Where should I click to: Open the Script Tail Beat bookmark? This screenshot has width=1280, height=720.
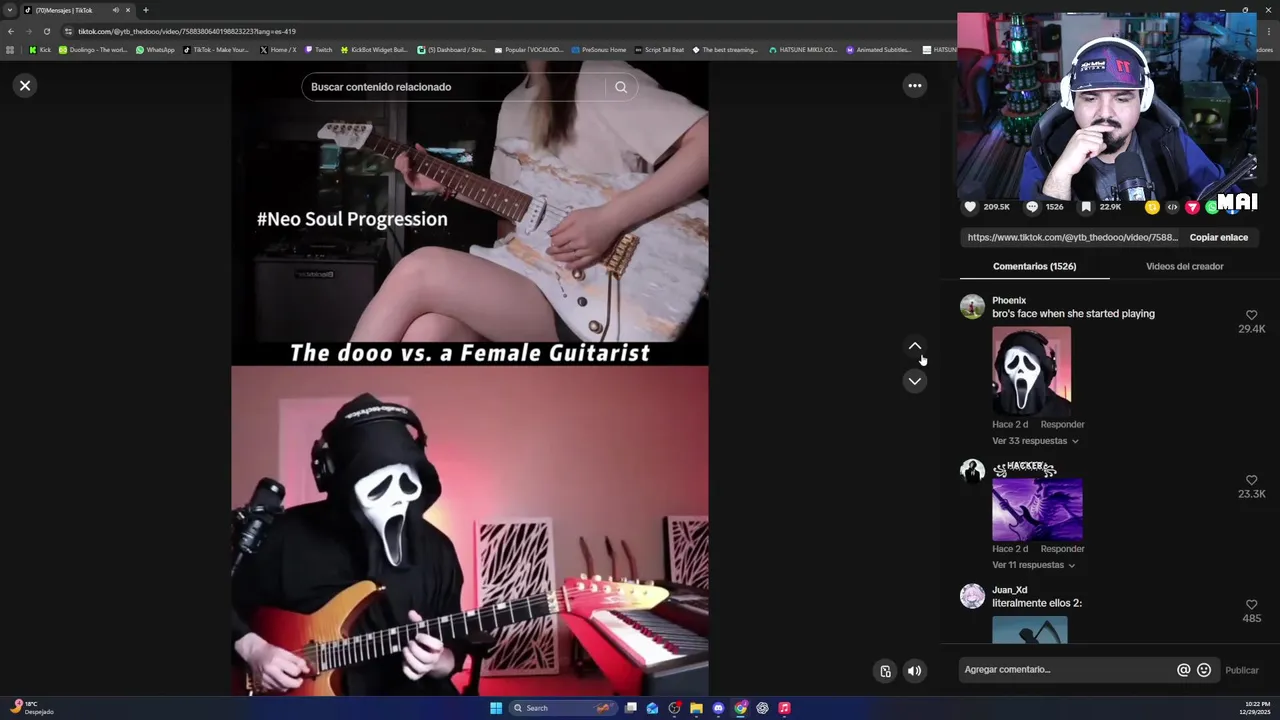(x=660, y=50)
